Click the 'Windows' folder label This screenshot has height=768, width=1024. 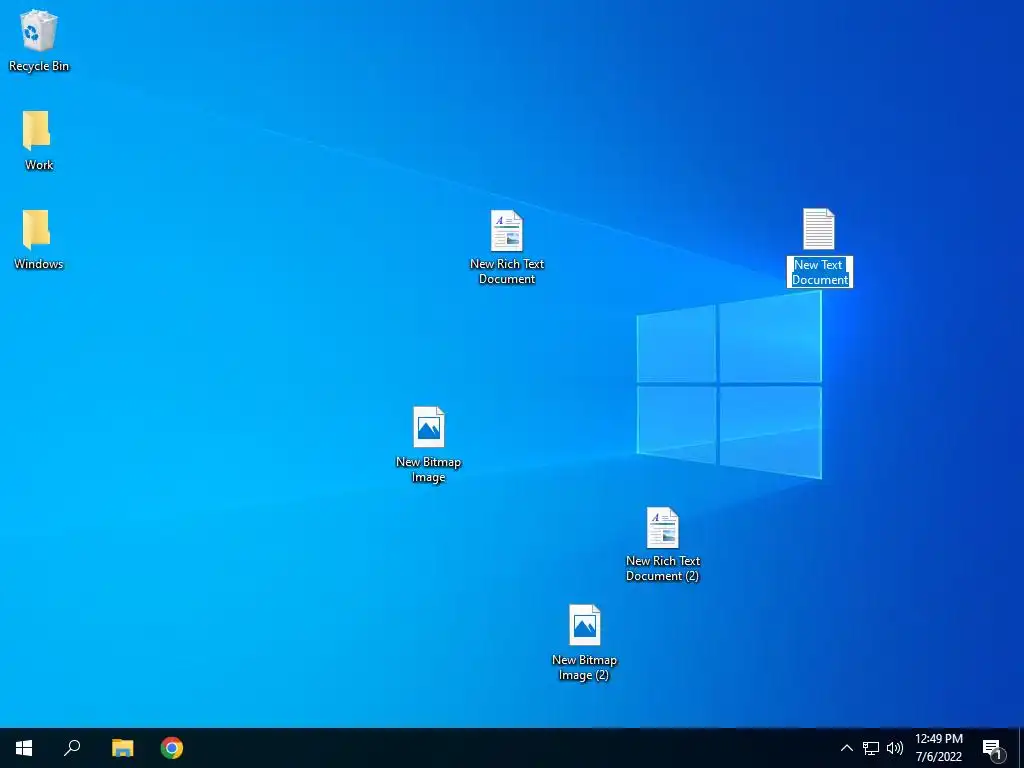pos(39,264)
